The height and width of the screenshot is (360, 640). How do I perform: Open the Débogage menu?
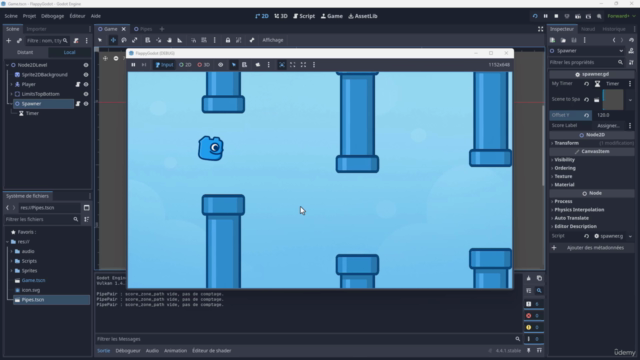(53, 16)
